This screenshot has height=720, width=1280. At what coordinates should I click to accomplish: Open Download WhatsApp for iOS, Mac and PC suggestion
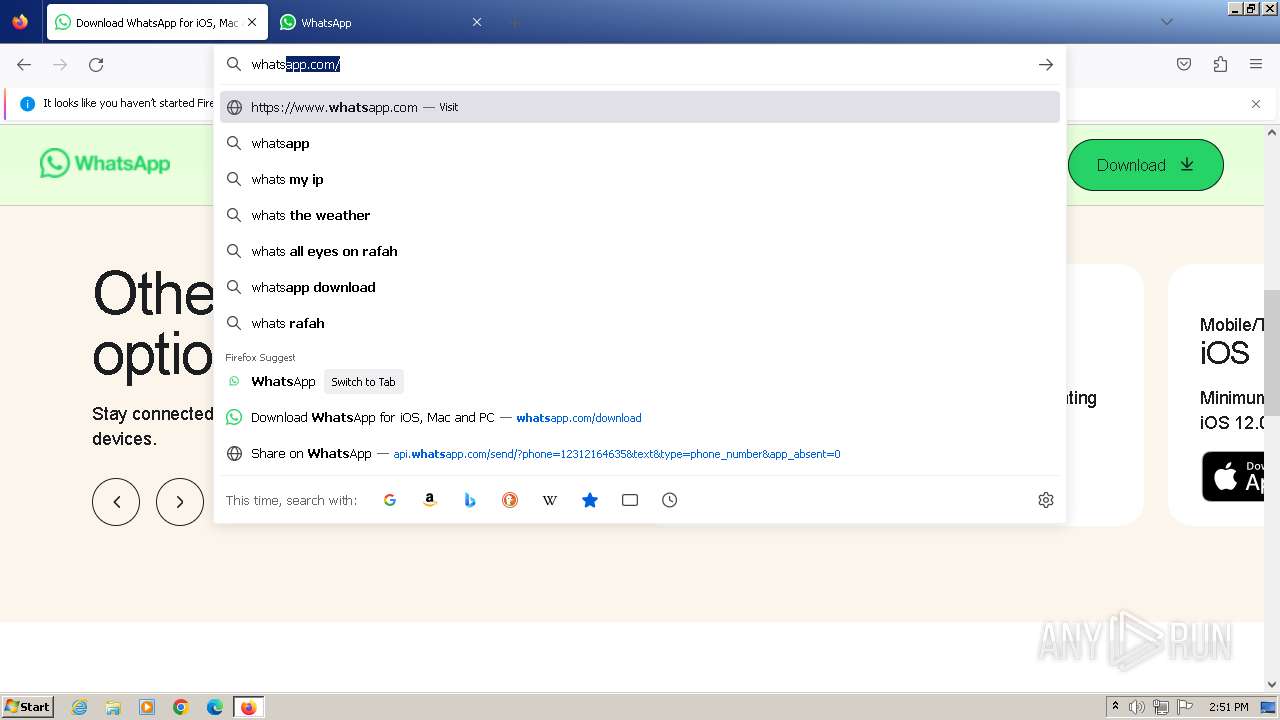(x=640, y=418)
